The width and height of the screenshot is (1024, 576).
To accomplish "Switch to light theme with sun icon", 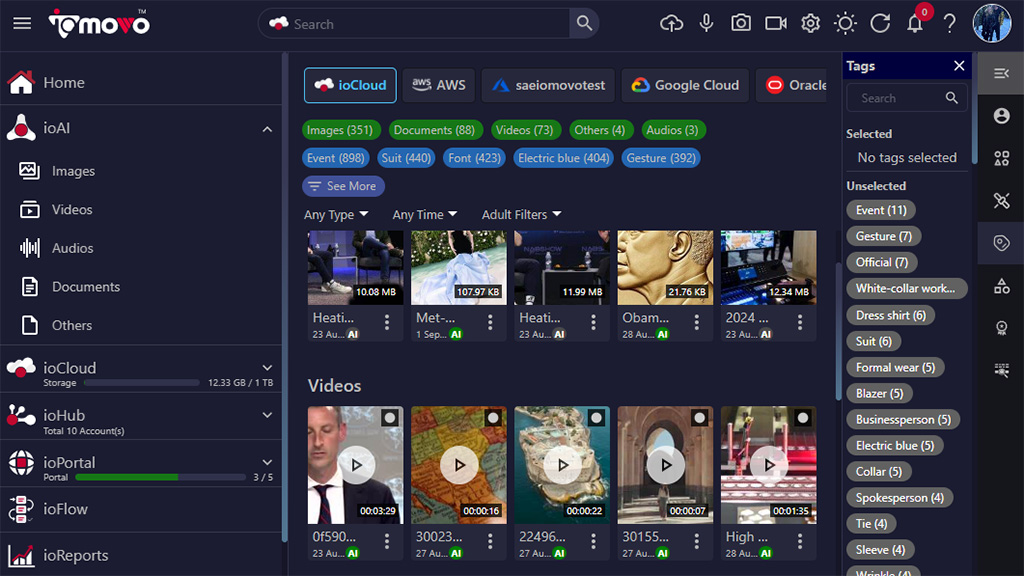I will click(845, 24).
